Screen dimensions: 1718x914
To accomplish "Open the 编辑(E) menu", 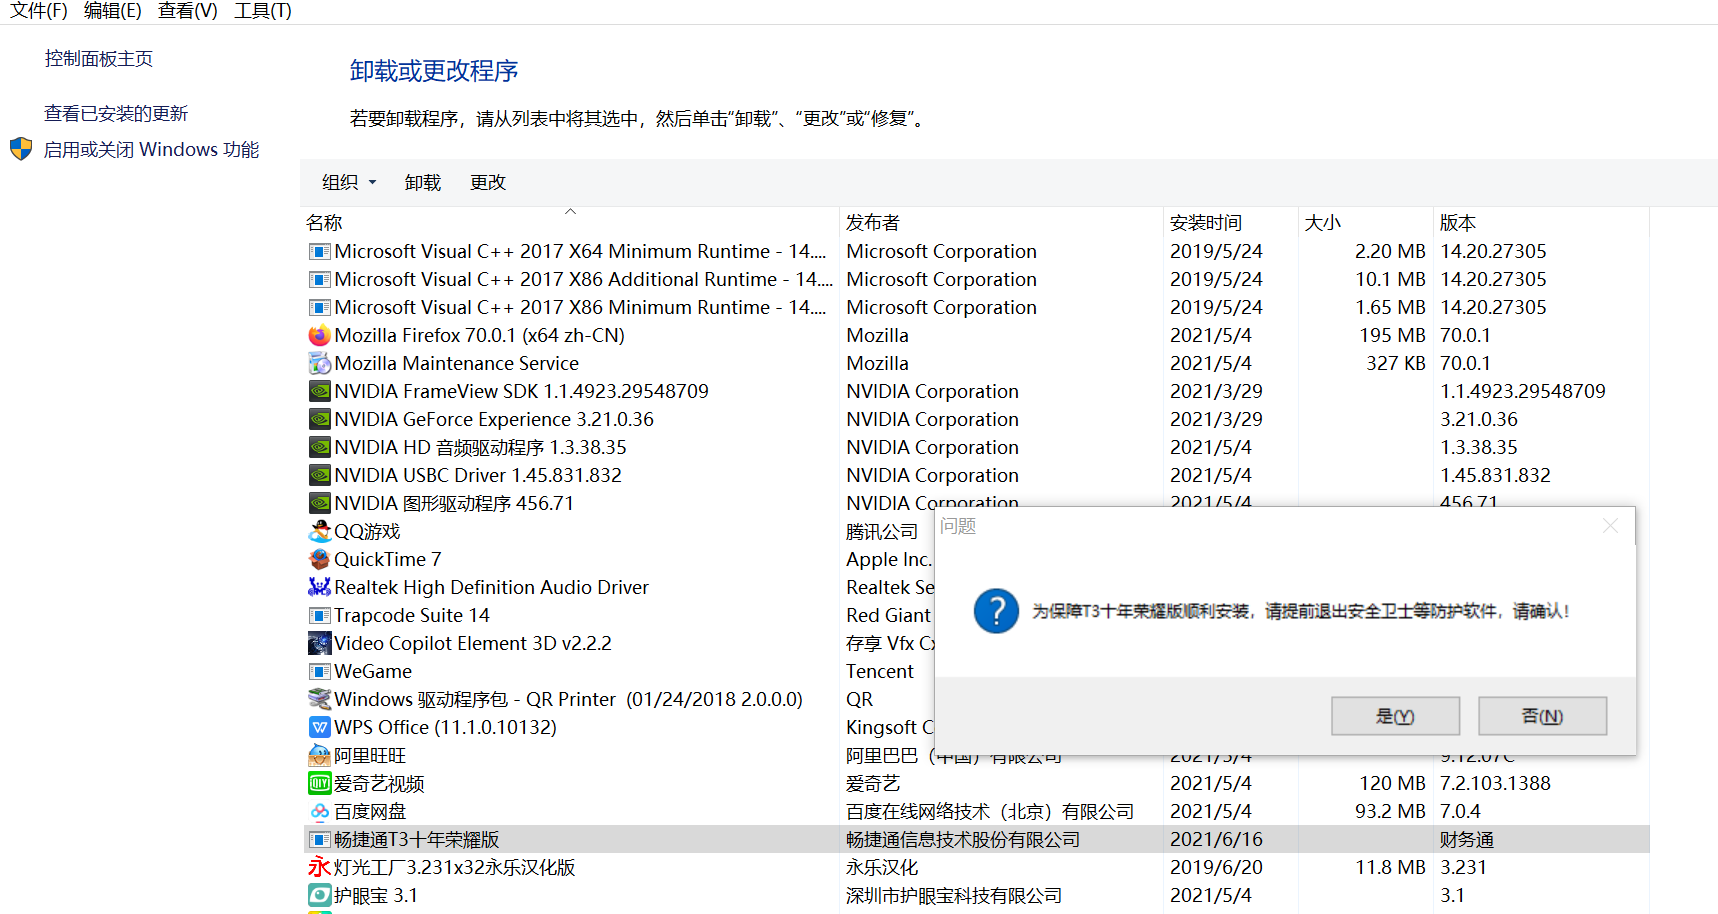I will pyautogui.click(x=112, y=11).
